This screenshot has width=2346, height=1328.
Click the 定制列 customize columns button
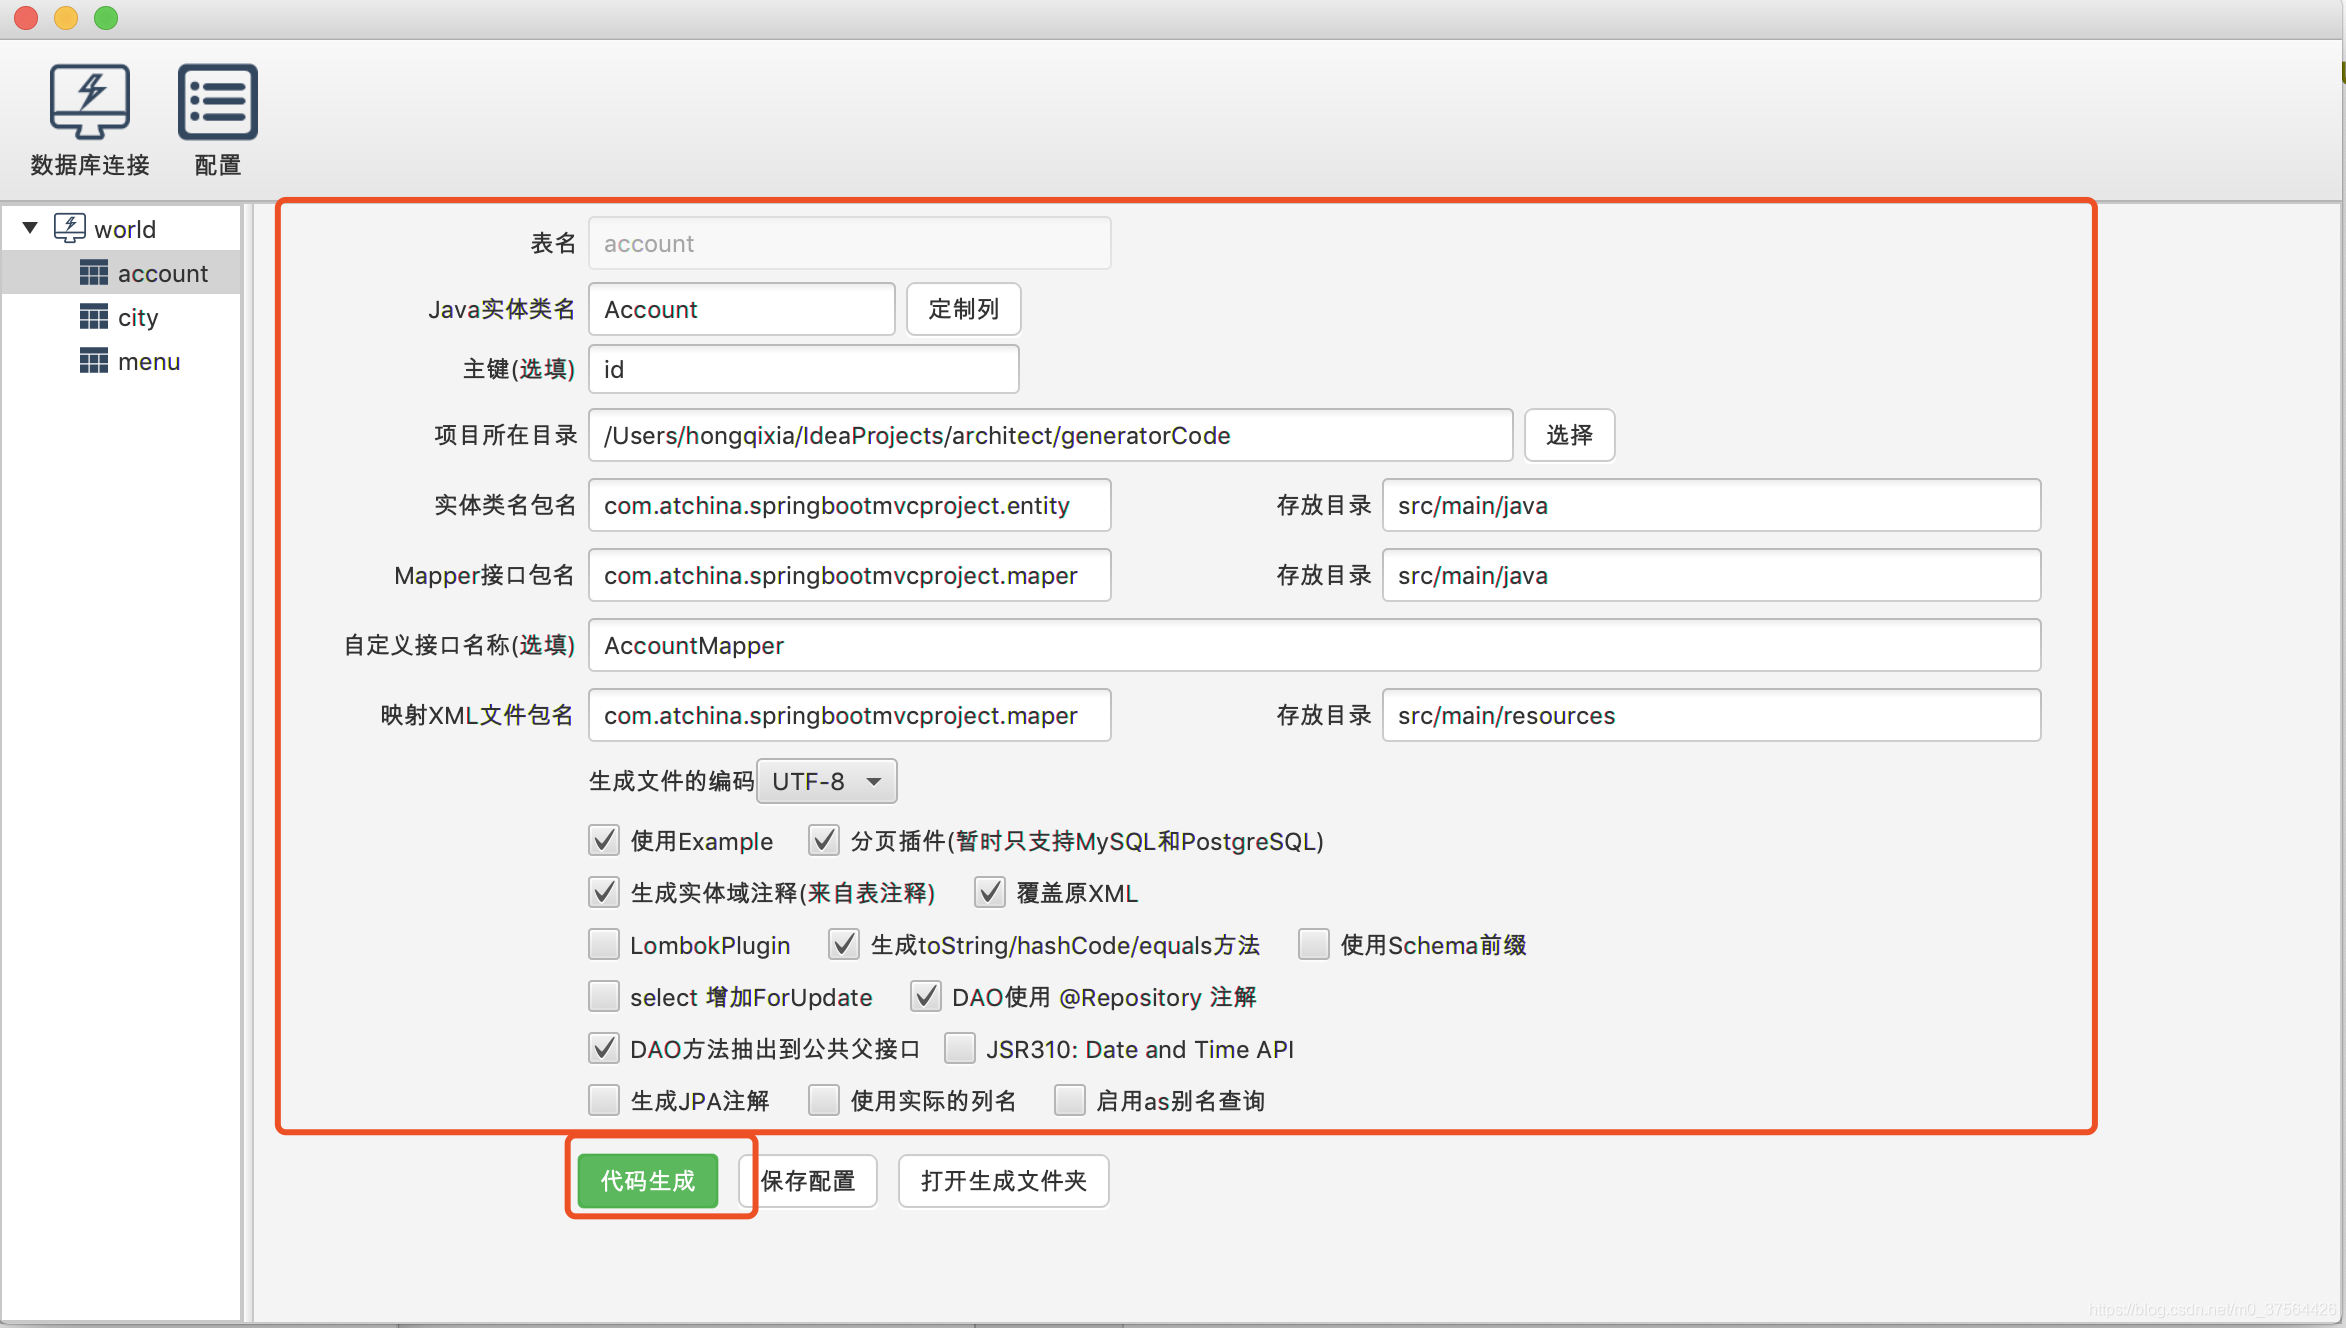coord(962,309)
